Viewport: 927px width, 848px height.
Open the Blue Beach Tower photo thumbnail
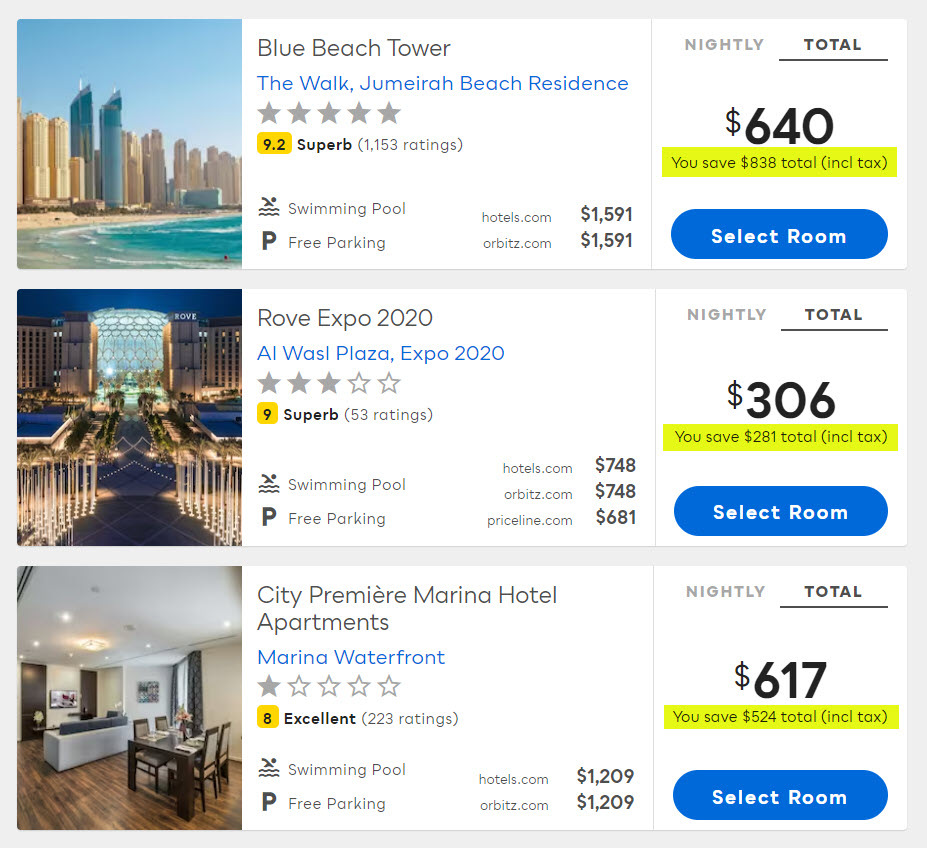click(129, 144)
